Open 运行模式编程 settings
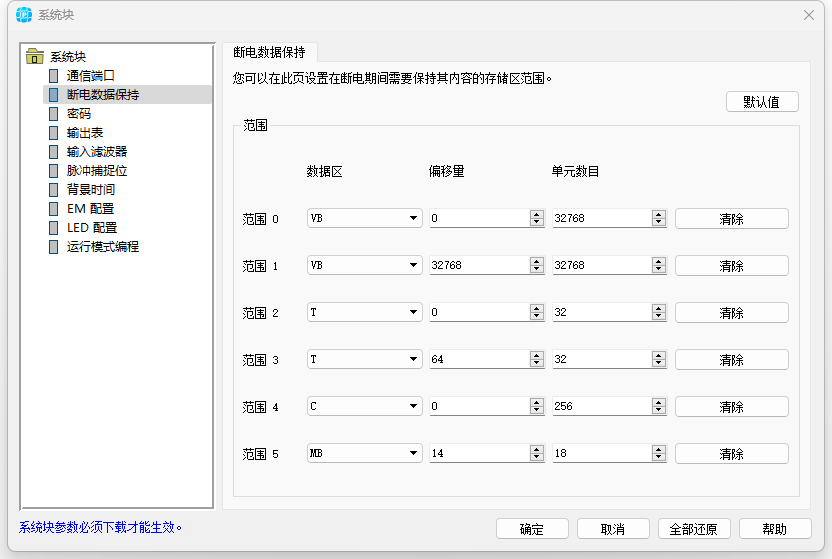Screen dimensions: 832x559 coord(102,247)
